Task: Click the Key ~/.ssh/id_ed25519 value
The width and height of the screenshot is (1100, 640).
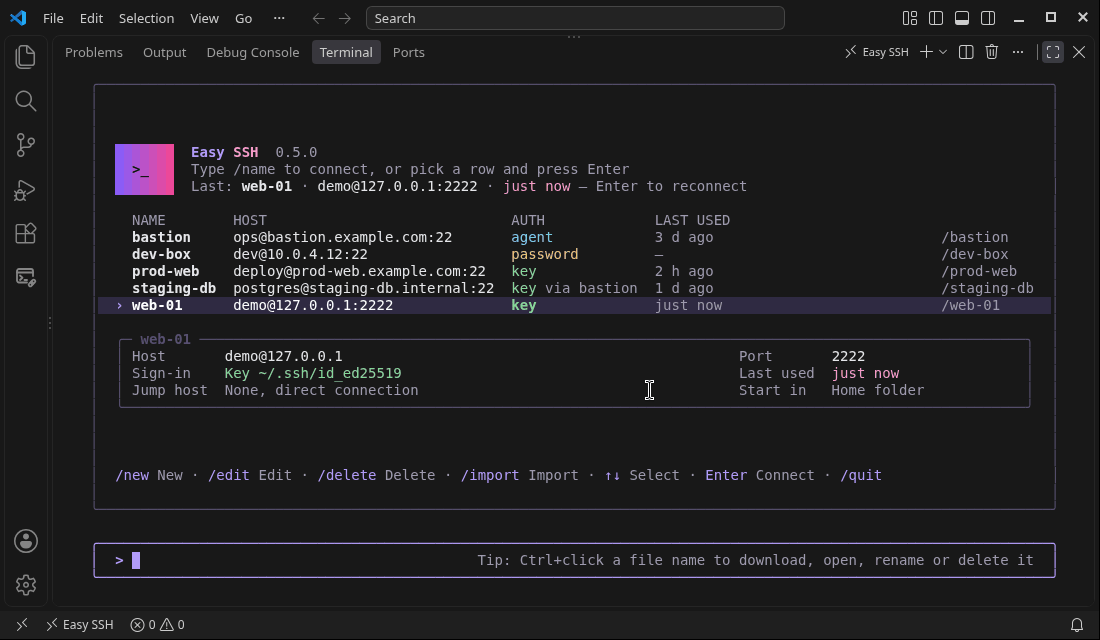Action: (313, 373)
